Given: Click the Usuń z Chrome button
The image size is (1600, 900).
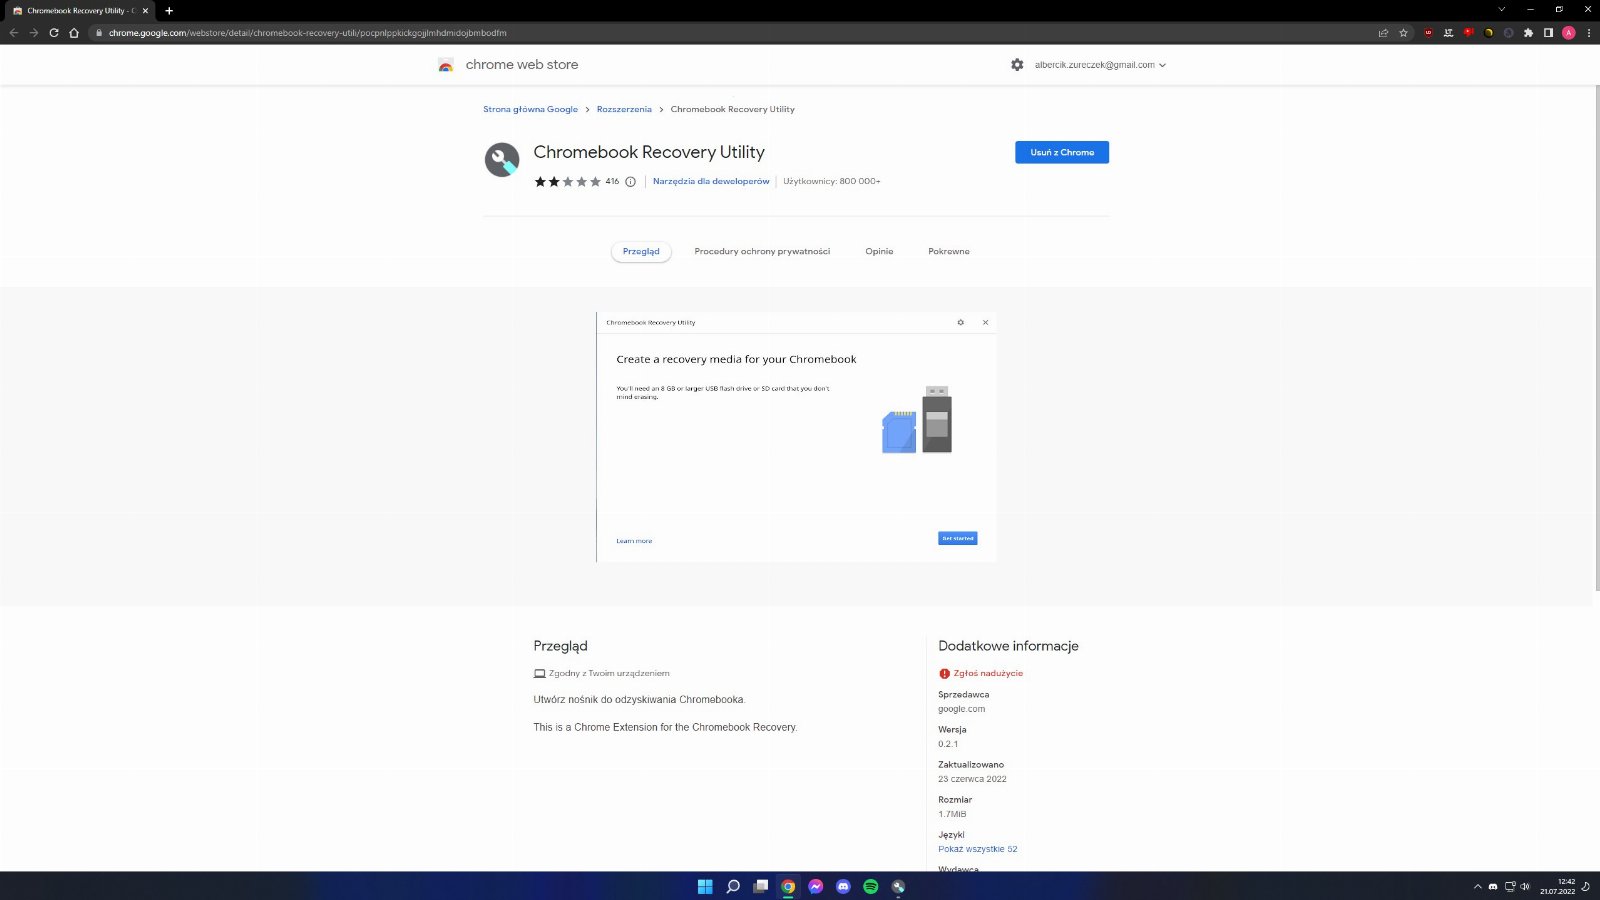Looking at the screenshot, I should 1062,152.
